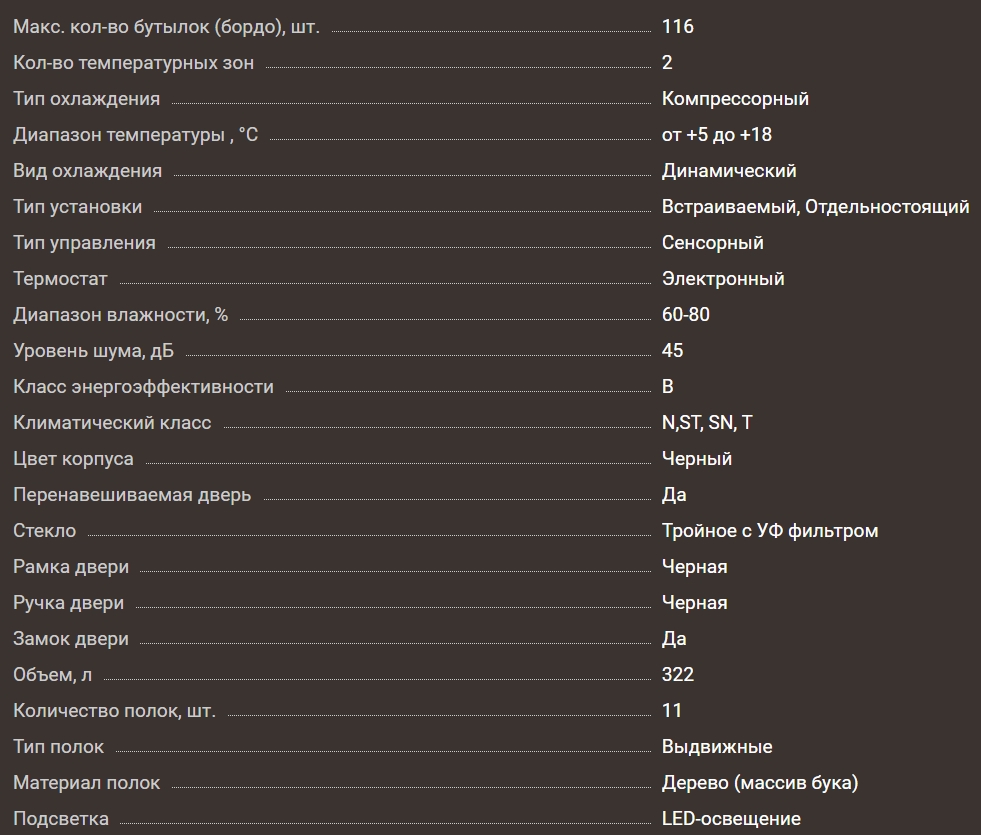Click "Встраиваемый, Отдельностоящий" installation value

815,207
